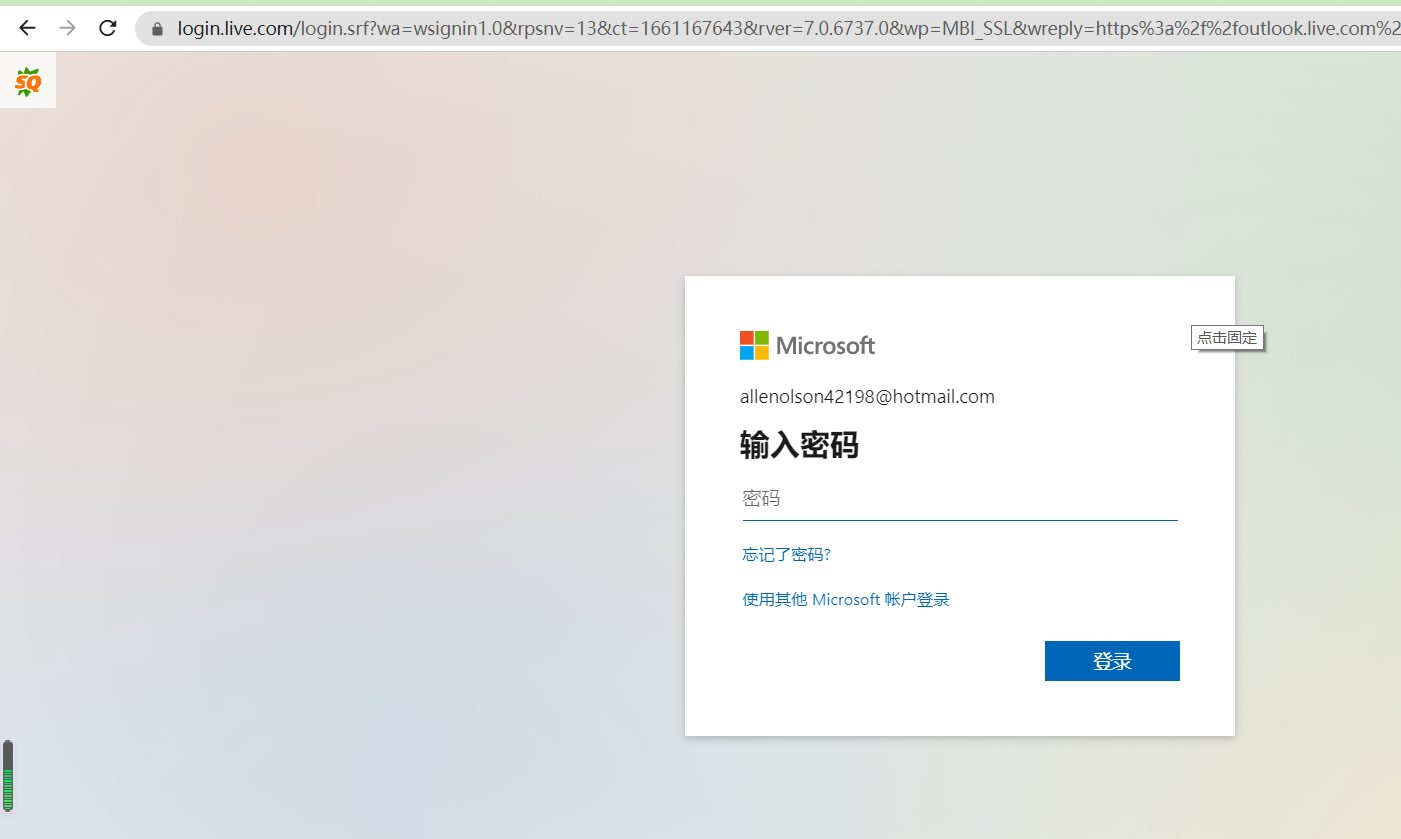Viewport: 1401px width, 839px height.
Task: Click into the 密码 password field
Action: click(x=959, y=499)
